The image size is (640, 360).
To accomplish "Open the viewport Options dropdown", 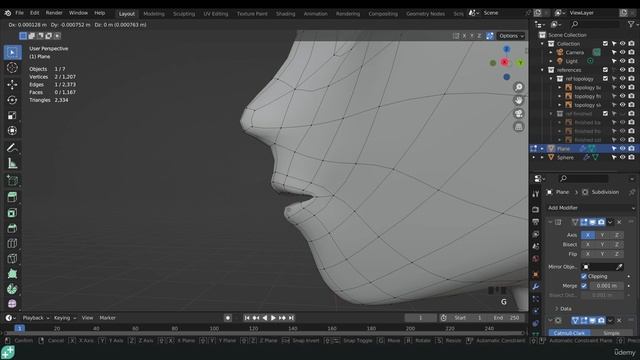I will click(x=511, y=36).
